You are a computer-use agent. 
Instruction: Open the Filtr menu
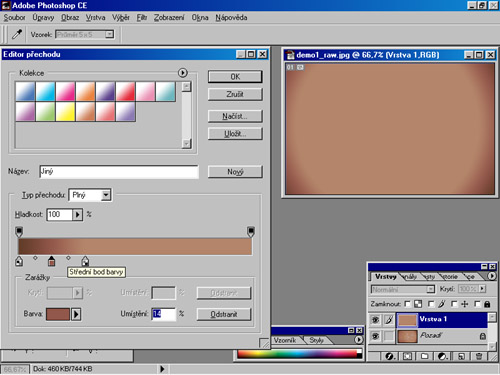pos(142,18)
